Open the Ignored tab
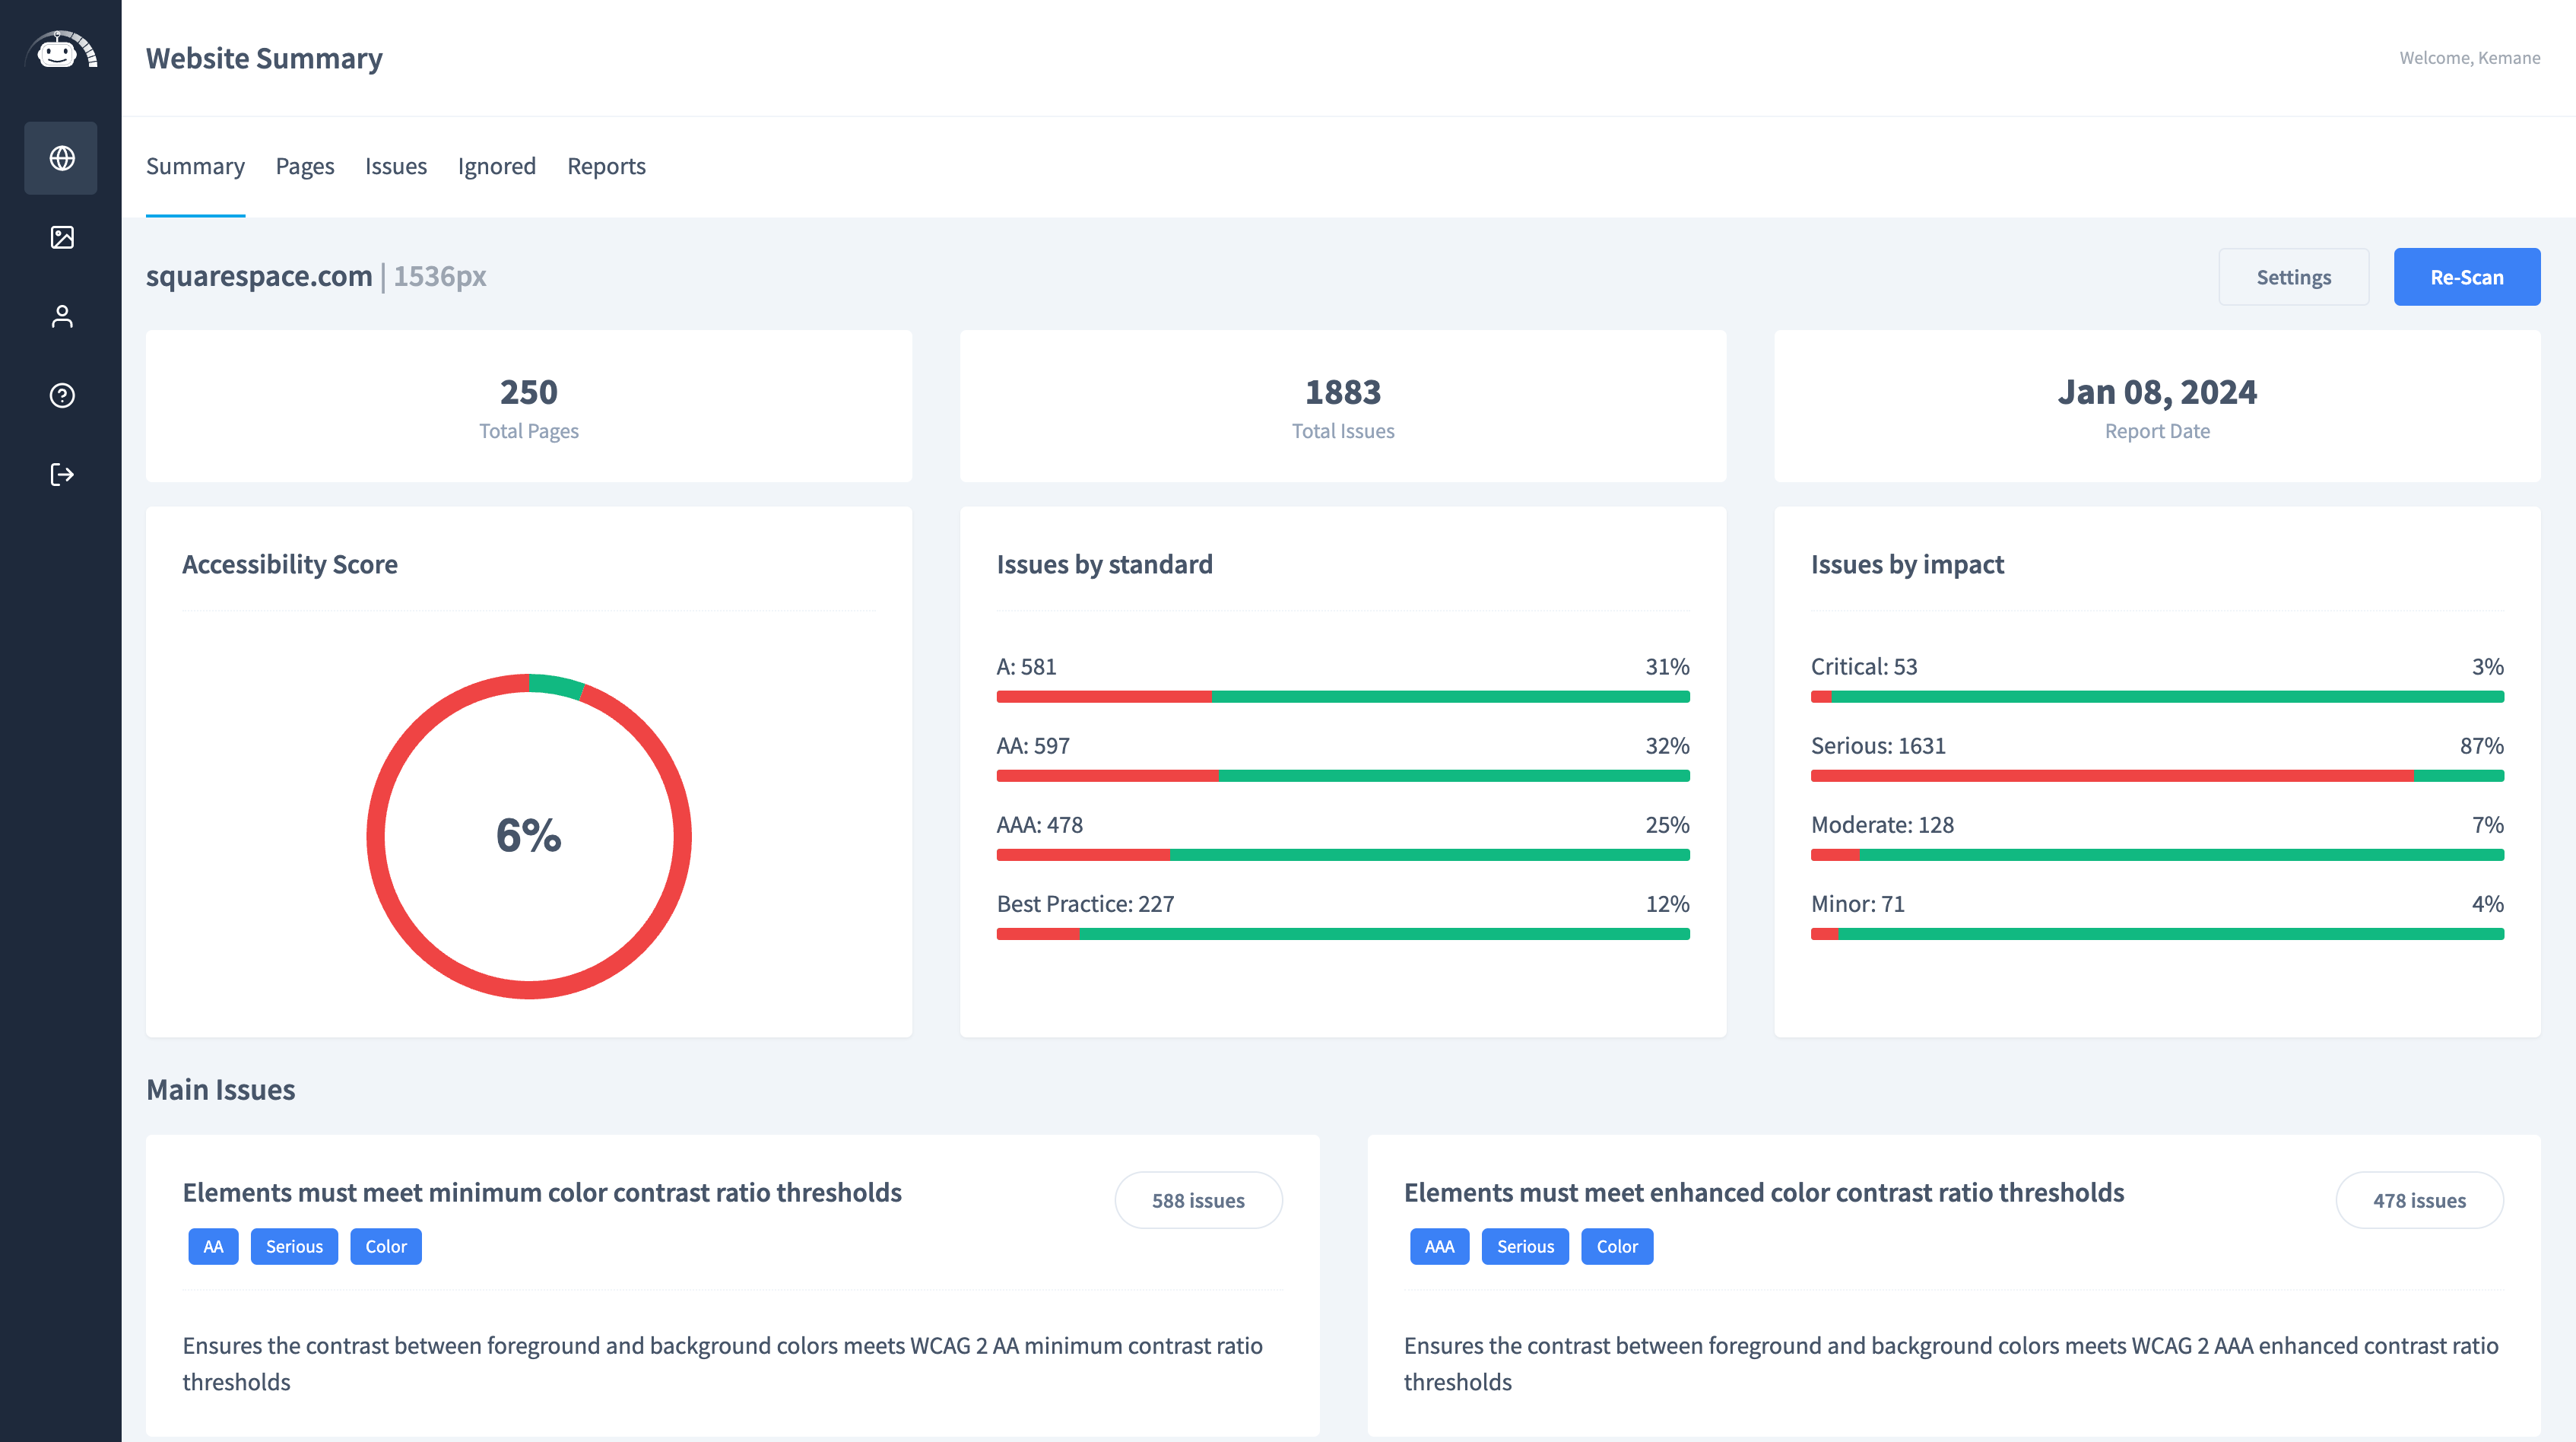 pos(496,166)
